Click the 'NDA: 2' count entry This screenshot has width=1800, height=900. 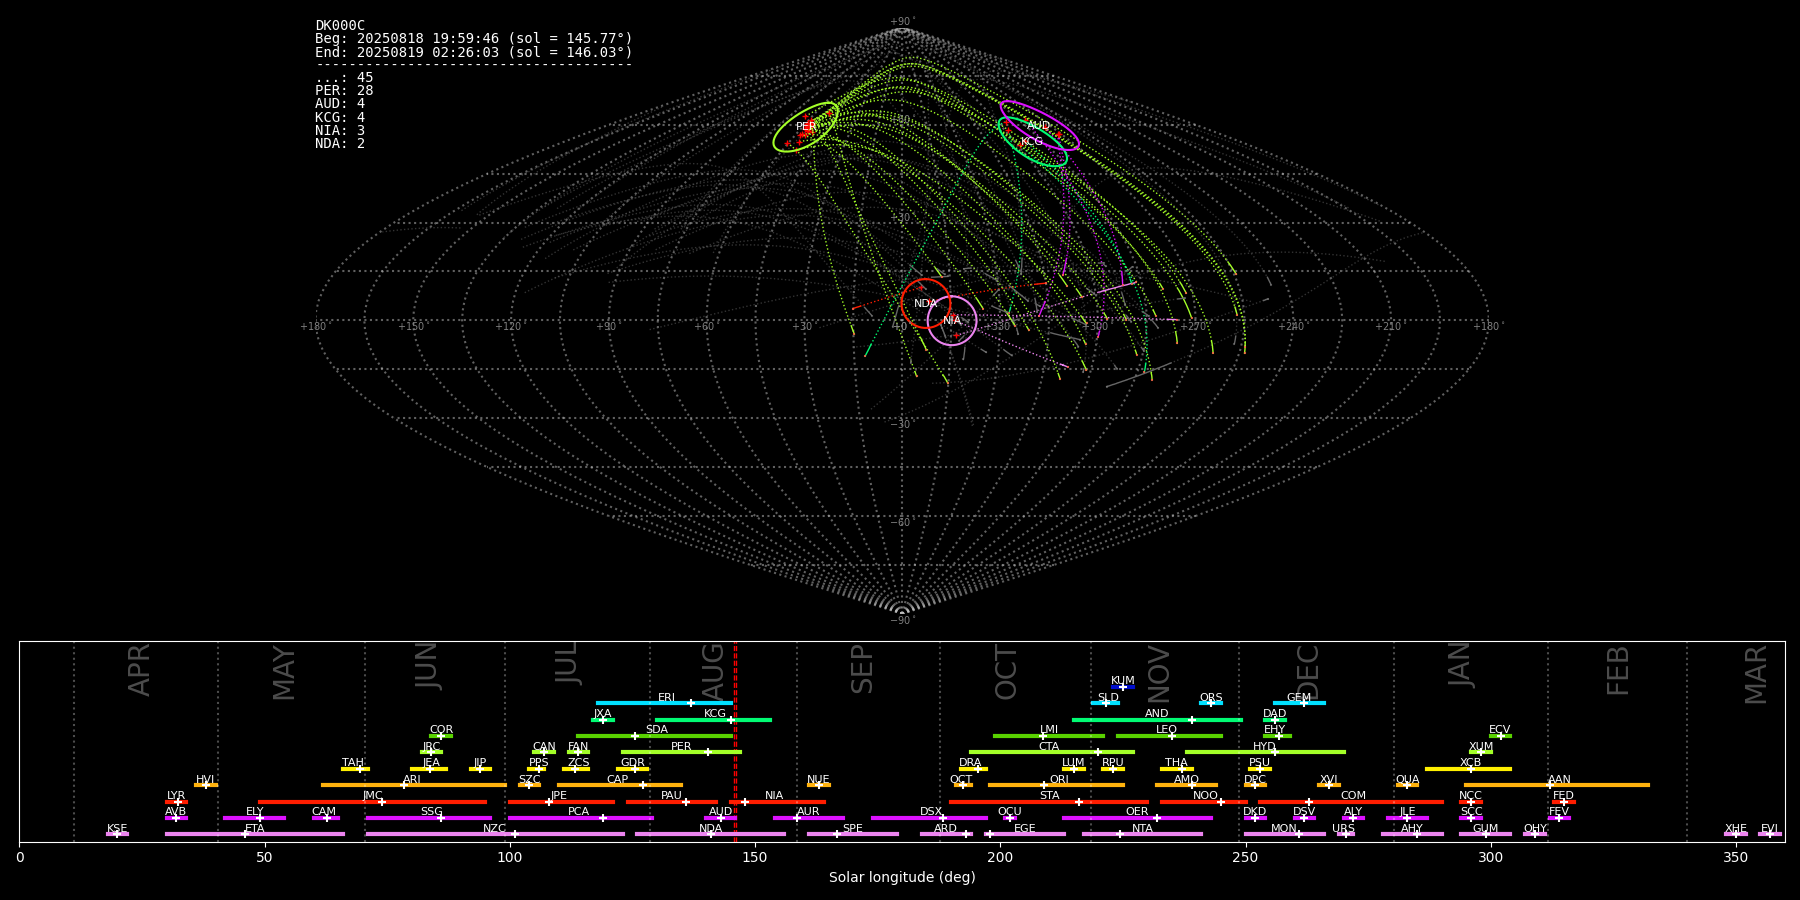340,144
